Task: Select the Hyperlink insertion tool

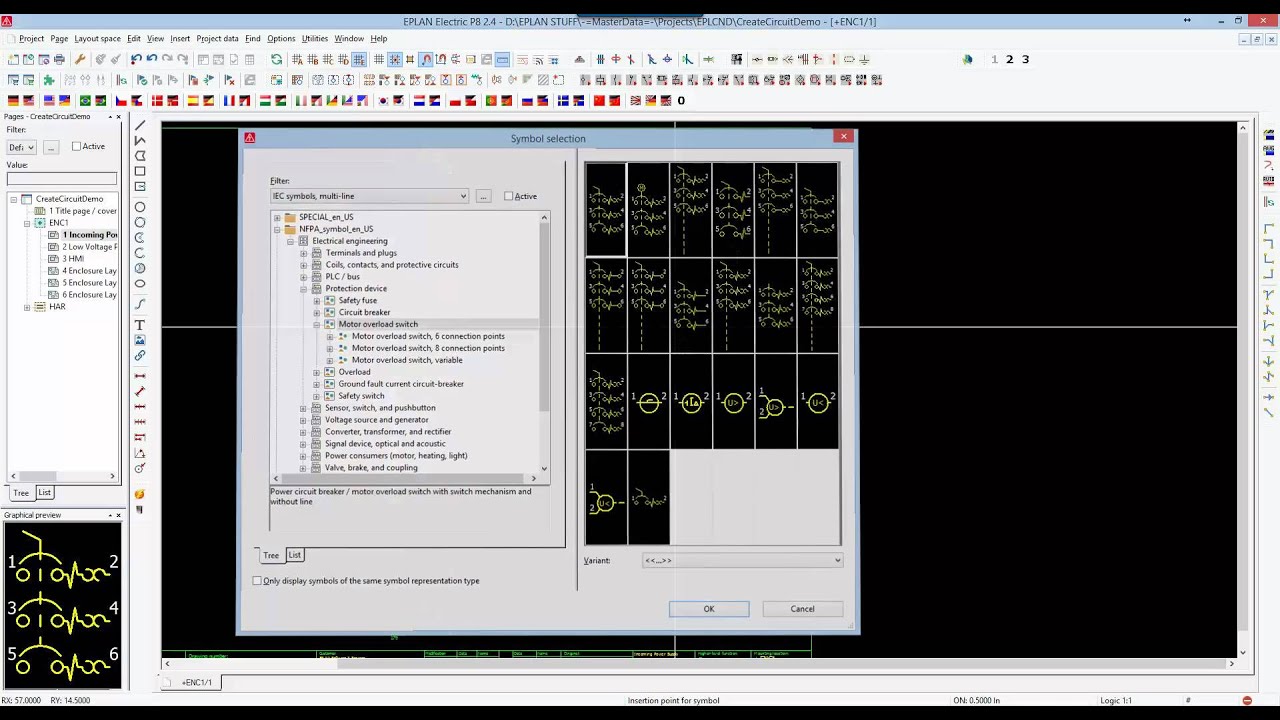Action: [140, 355]
